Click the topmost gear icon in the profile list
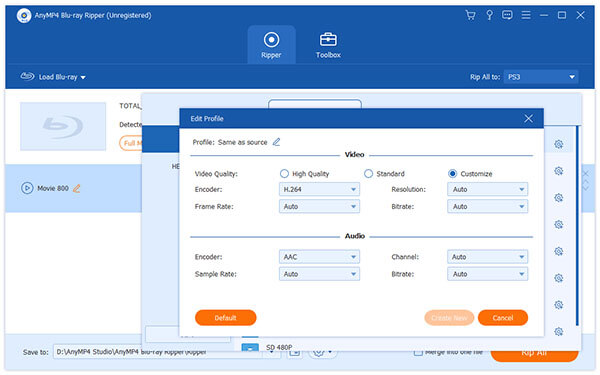Screen dimensions: 600x375 559,144
